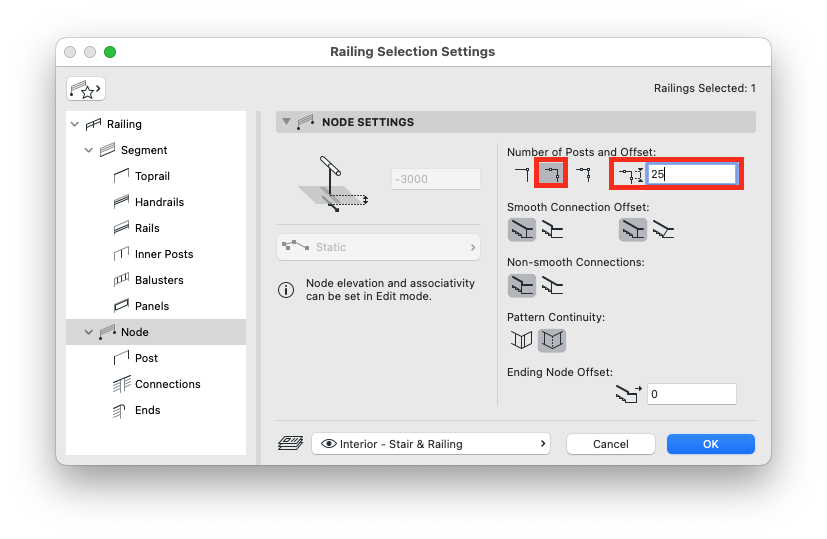Open Rails settings page
The image size is (827, 539).
click(x=147, y=228)
